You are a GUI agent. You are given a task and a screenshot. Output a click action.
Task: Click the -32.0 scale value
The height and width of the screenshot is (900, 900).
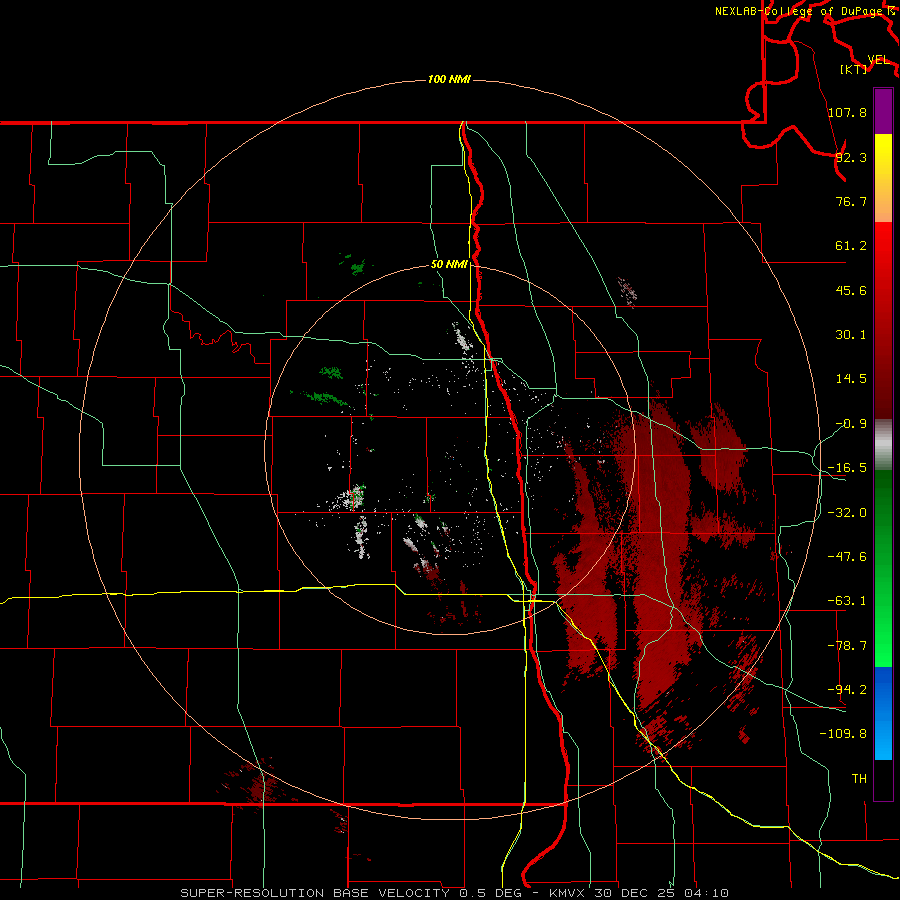point(847,513)
